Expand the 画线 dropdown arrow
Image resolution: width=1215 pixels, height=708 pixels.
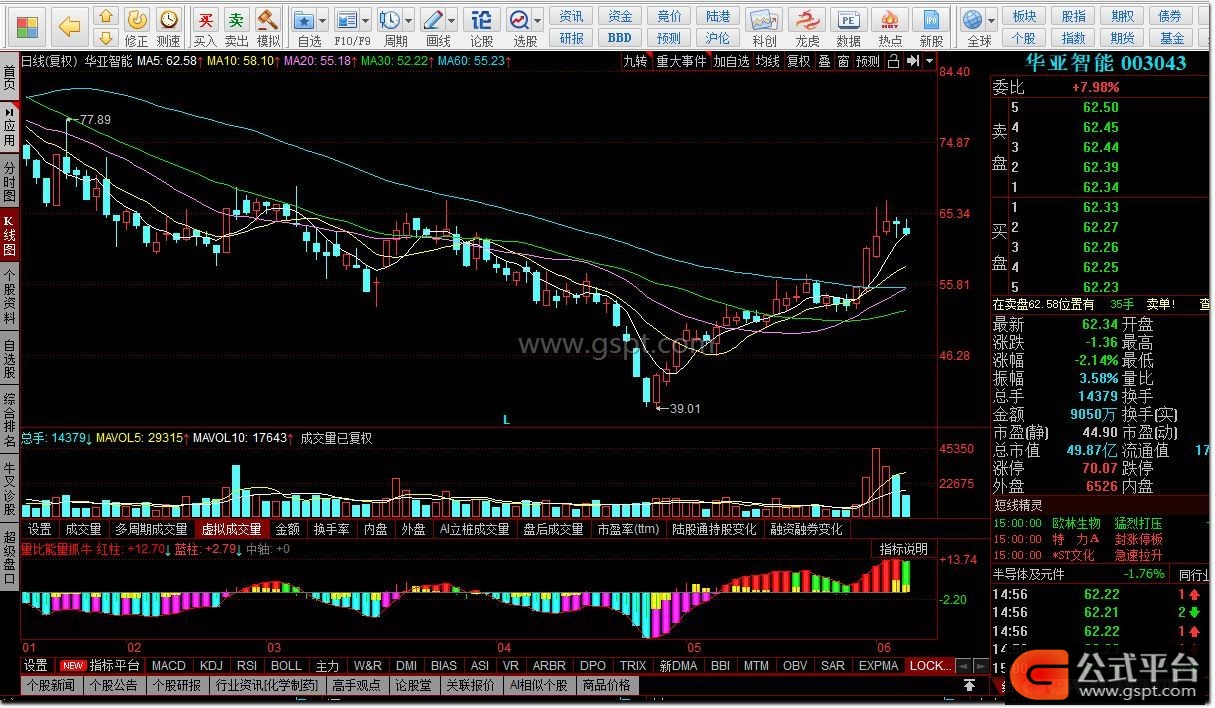[x=451, y=20]
